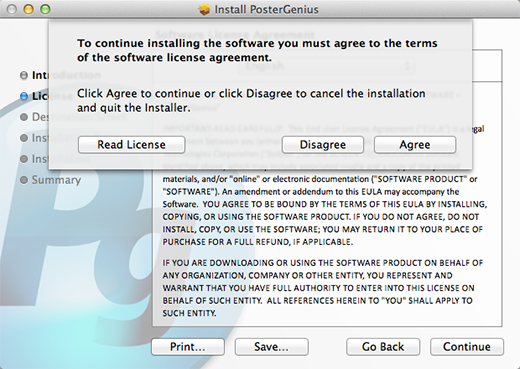The width and height of the screenshot is (520, 369).
Task: Click the Disagree button
Action: point(323,145)
